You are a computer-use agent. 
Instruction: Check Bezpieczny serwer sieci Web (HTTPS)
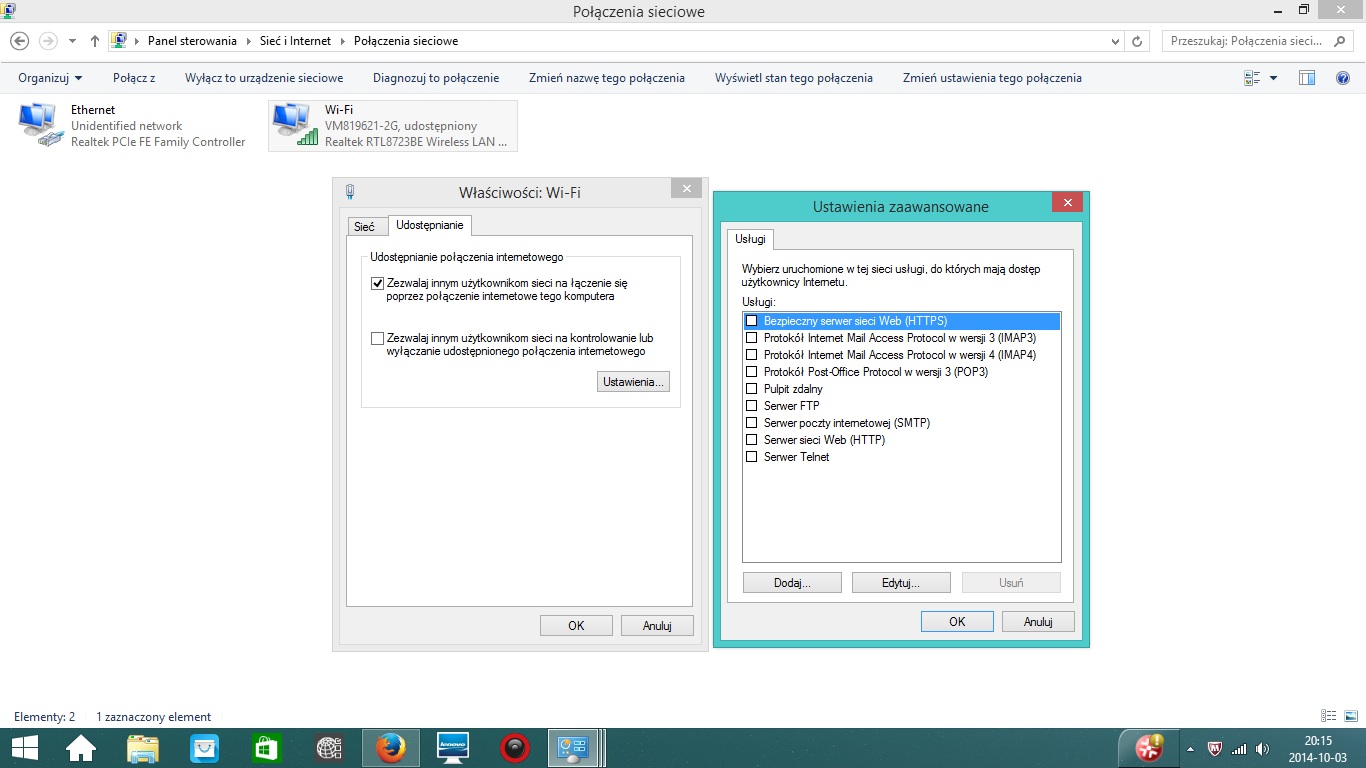pyautogui.click(x=752, y=321)
